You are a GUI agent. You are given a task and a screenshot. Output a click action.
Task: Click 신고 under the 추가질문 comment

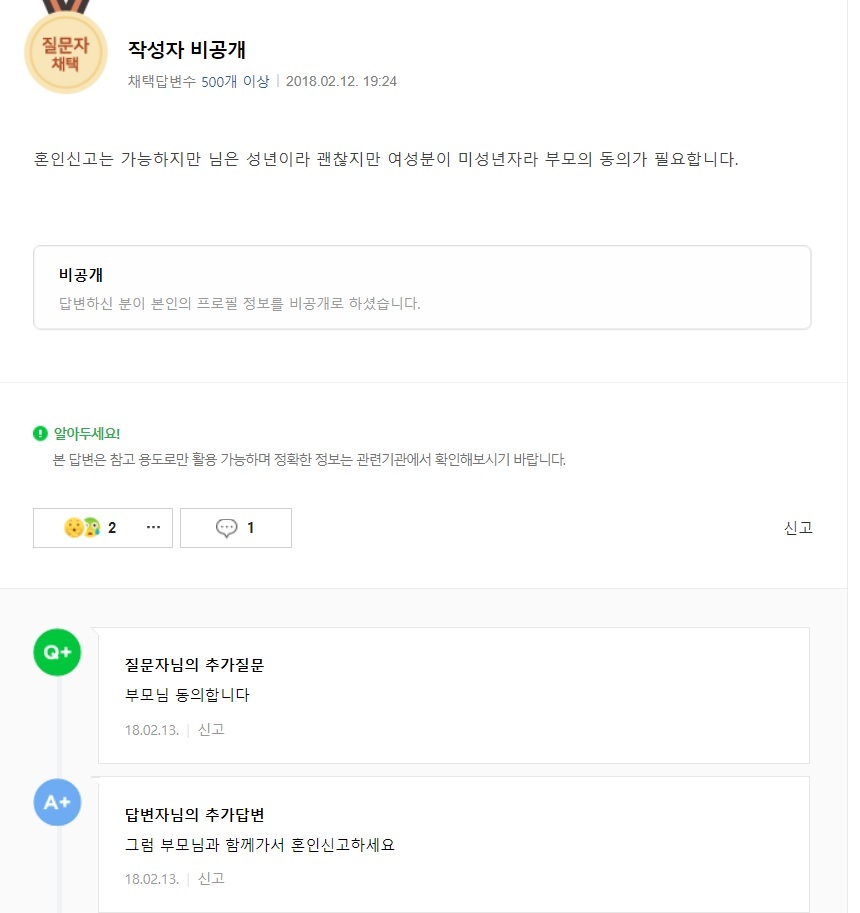[211, 730]
